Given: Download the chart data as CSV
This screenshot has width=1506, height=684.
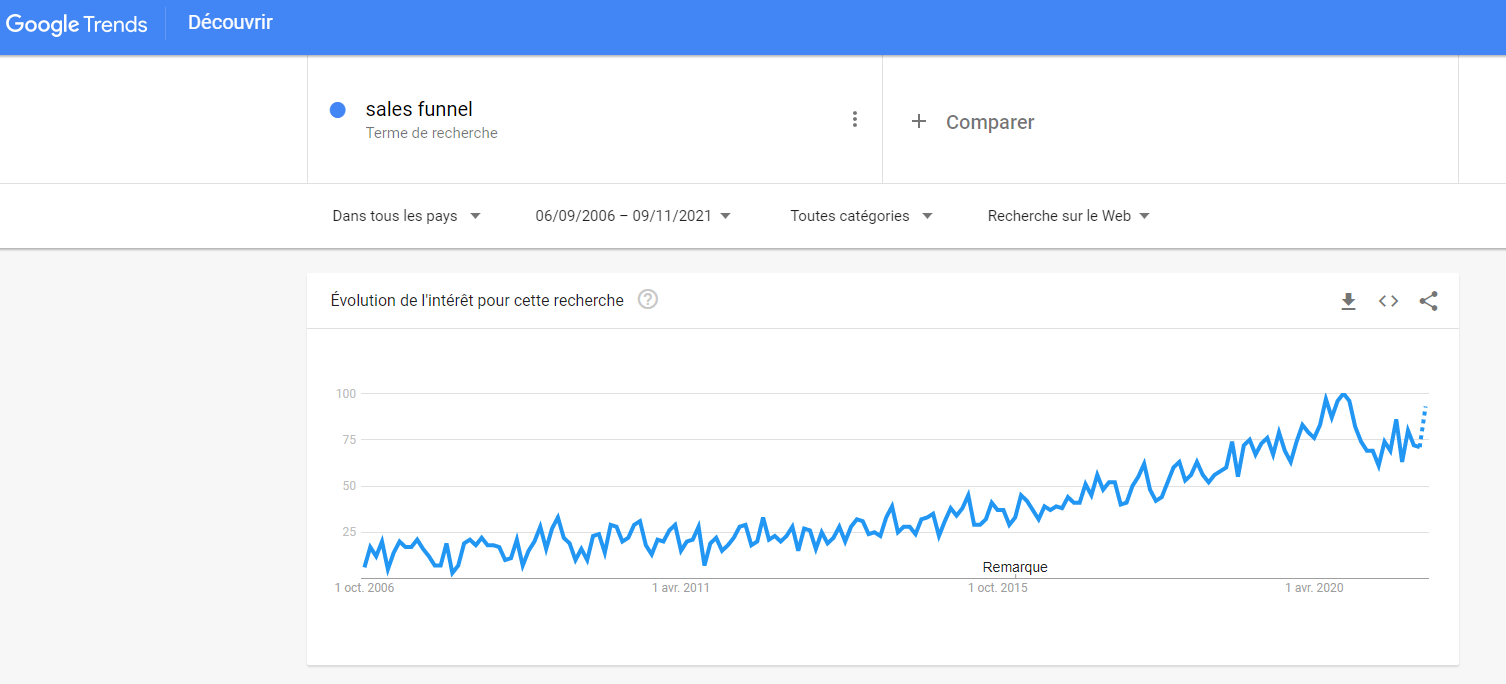Looking at the screenshot, I should coord(1348,301).
